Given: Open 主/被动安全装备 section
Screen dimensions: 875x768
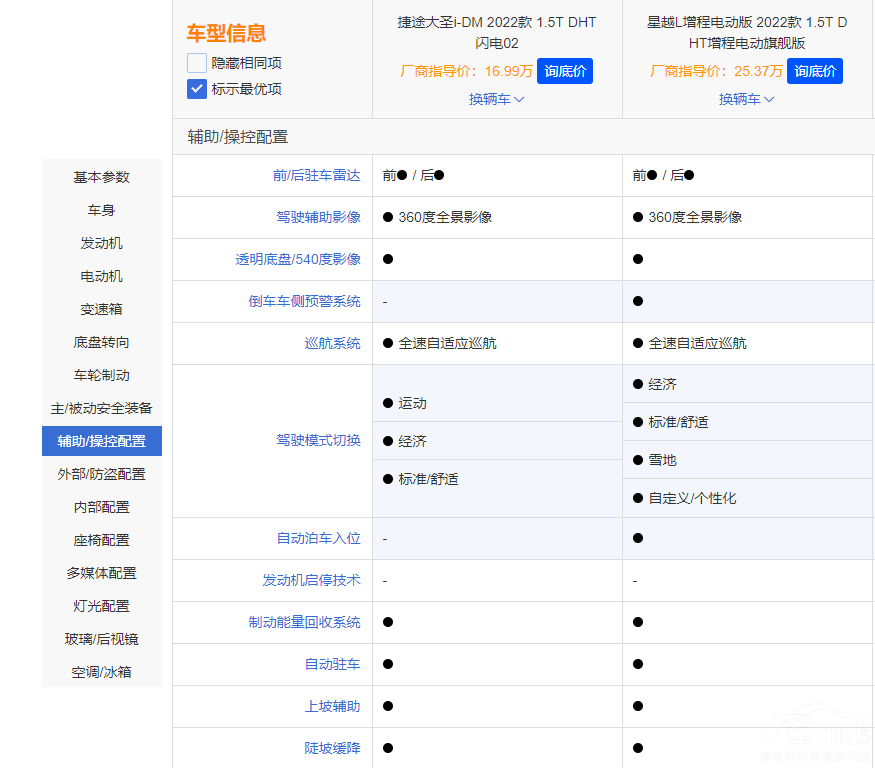Looking at the screenshot, I should (x=101, y=408).
